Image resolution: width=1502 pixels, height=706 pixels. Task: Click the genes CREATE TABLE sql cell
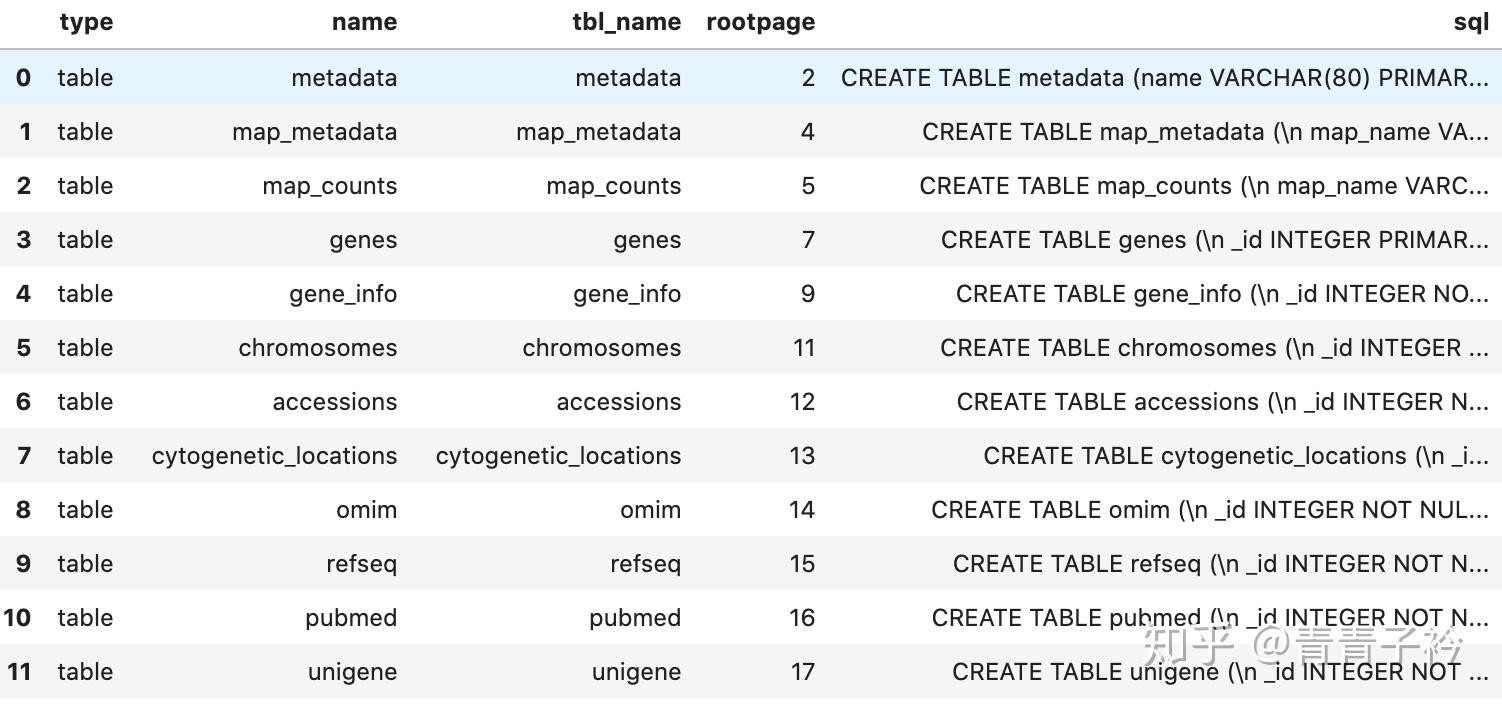pos(1214,240)
